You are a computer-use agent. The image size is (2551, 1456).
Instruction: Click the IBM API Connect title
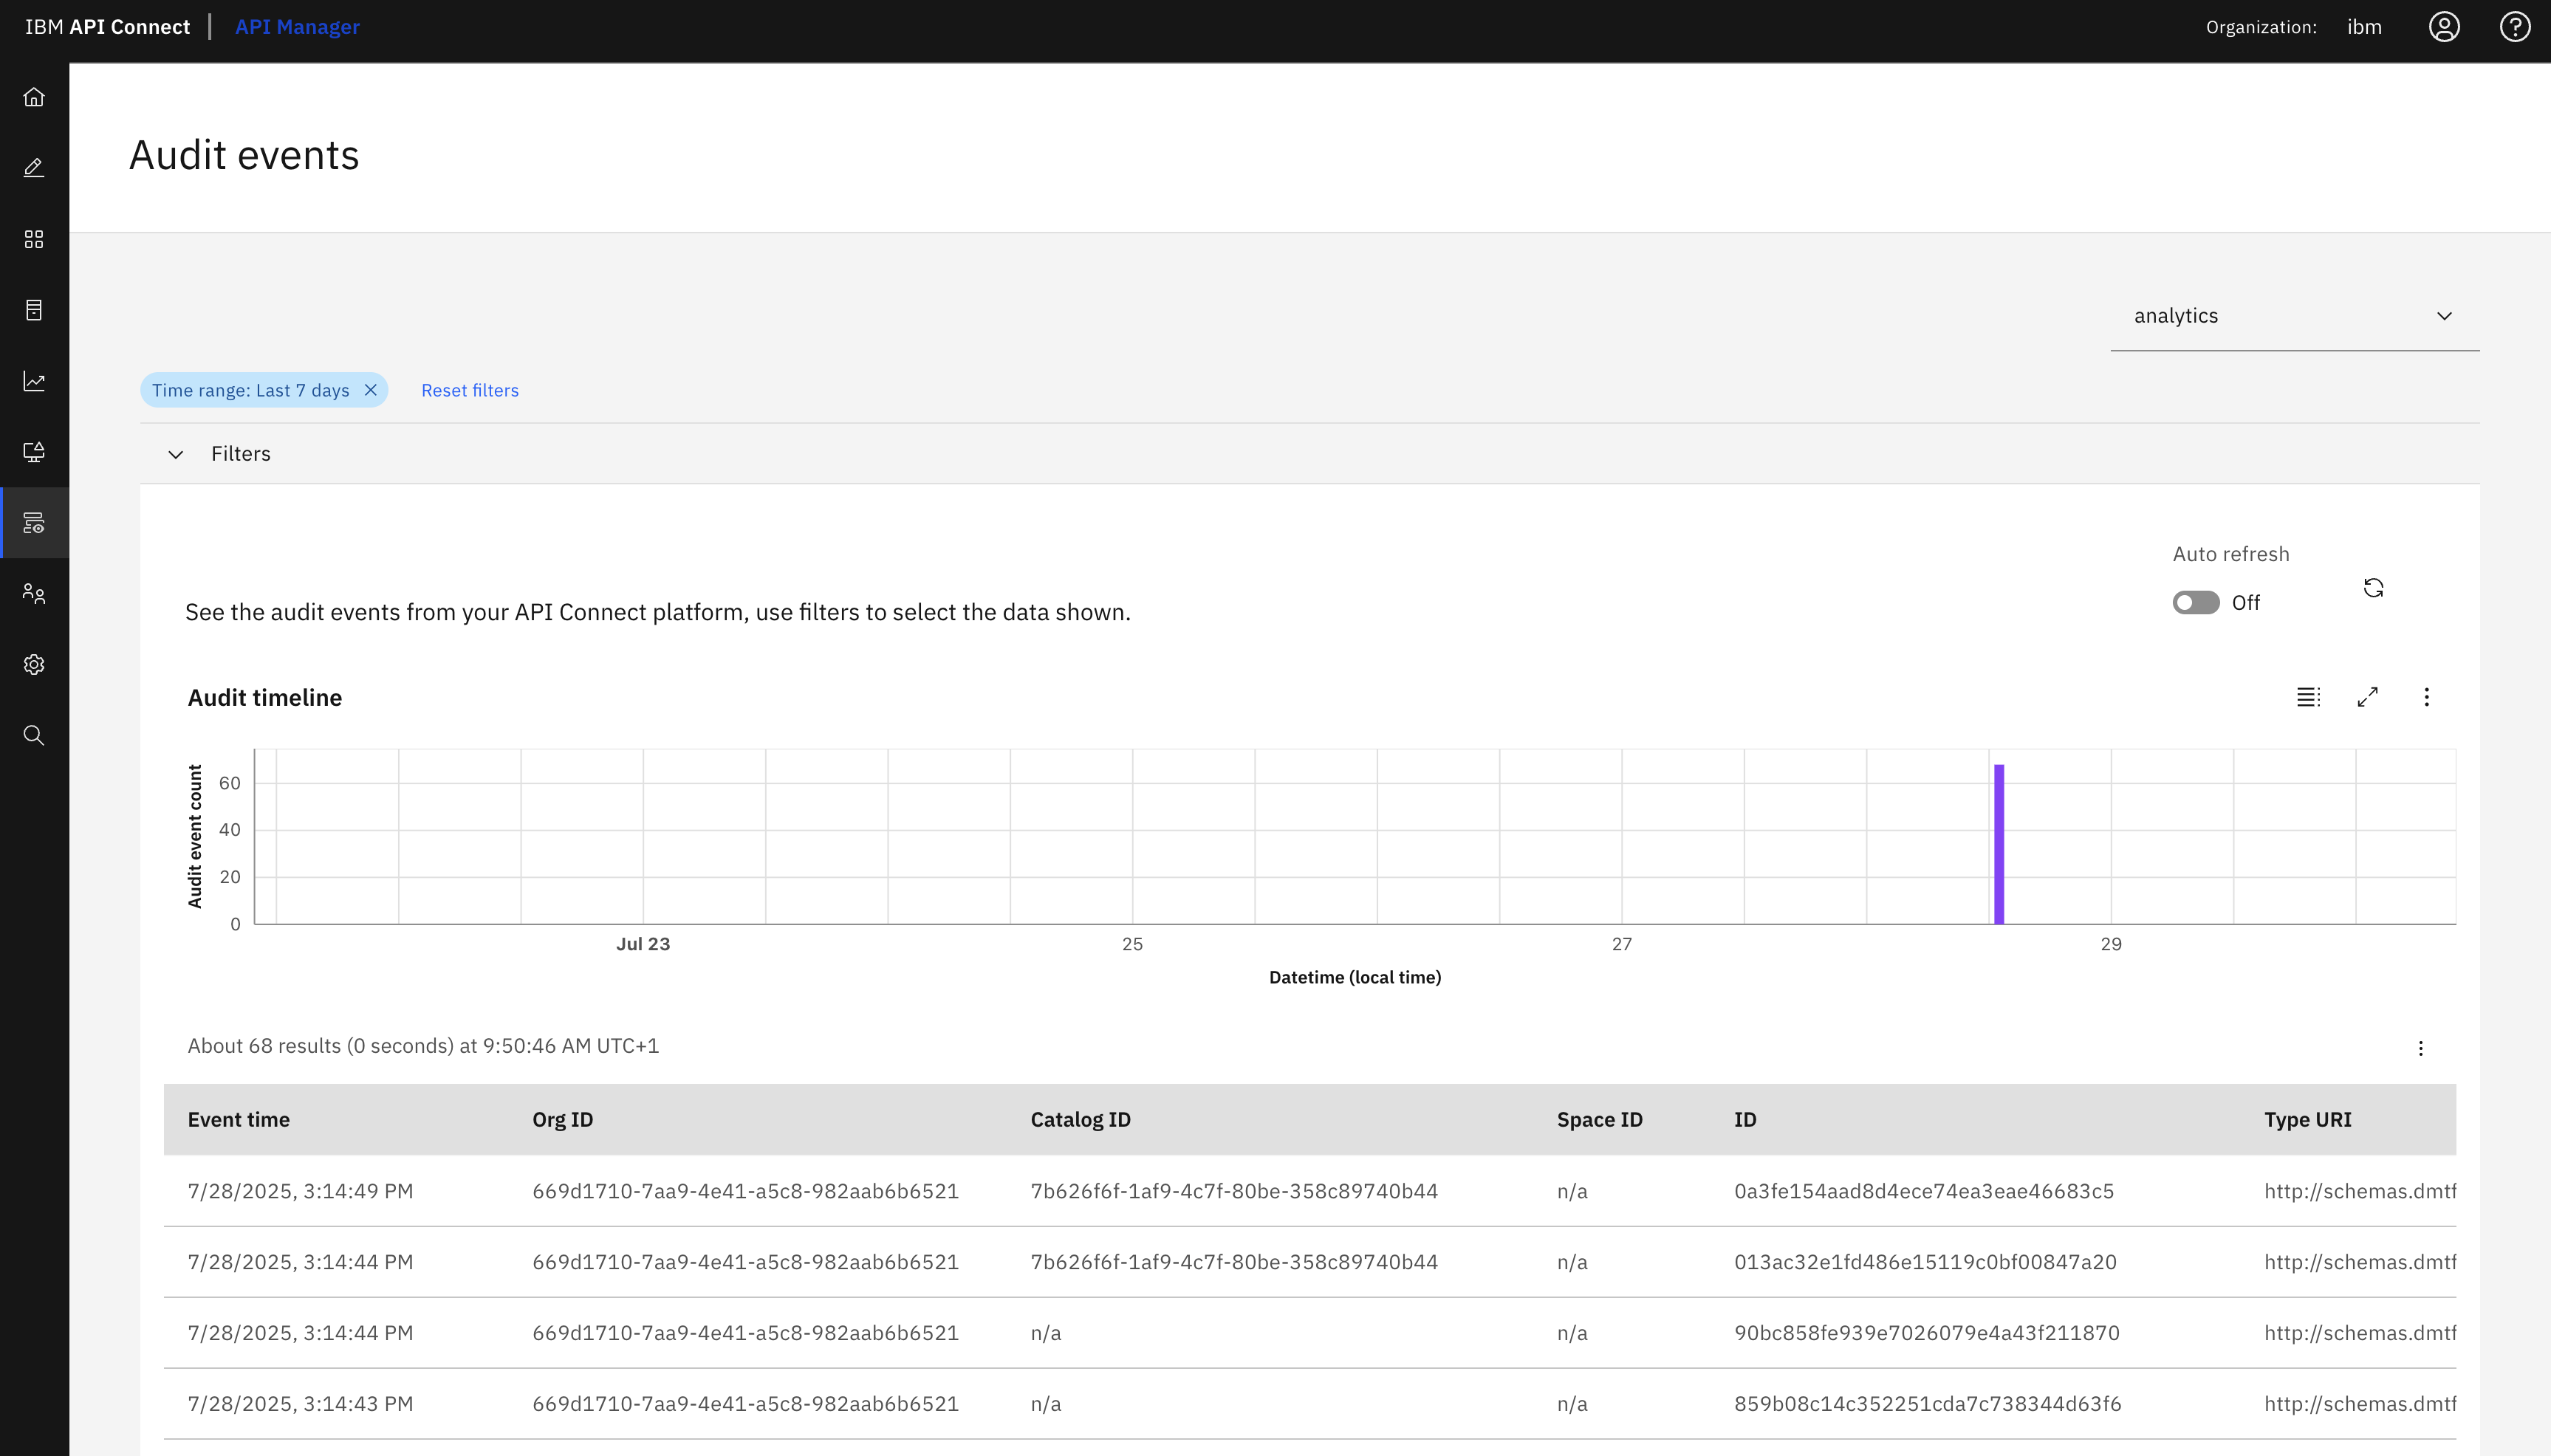click(x=107, y=27)
